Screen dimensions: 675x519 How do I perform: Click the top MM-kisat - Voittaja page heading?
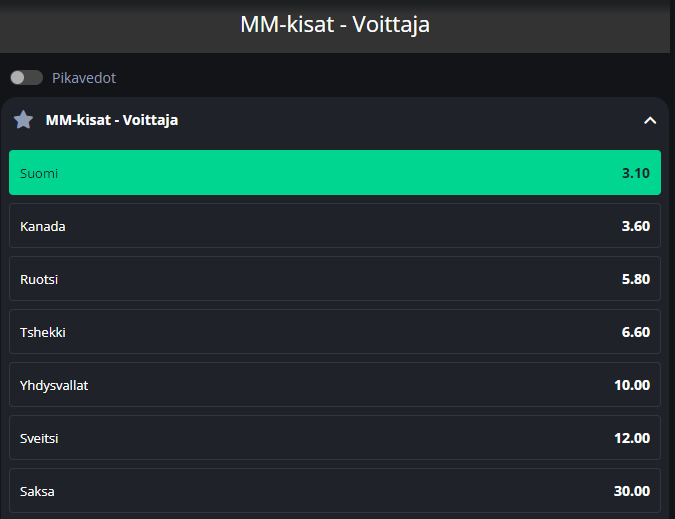tap(335, 24)
